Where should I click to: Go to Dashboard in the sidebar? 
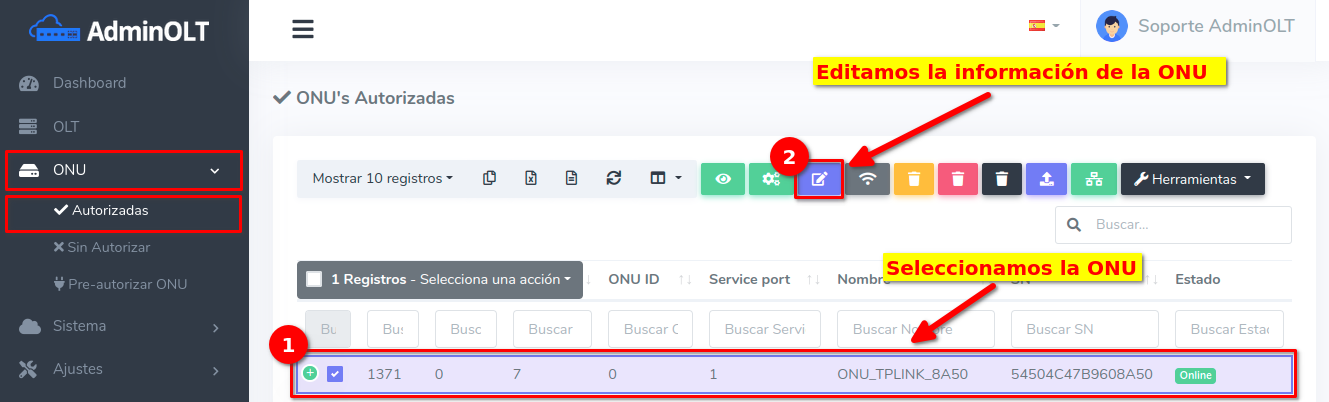[x=89, y=83]
